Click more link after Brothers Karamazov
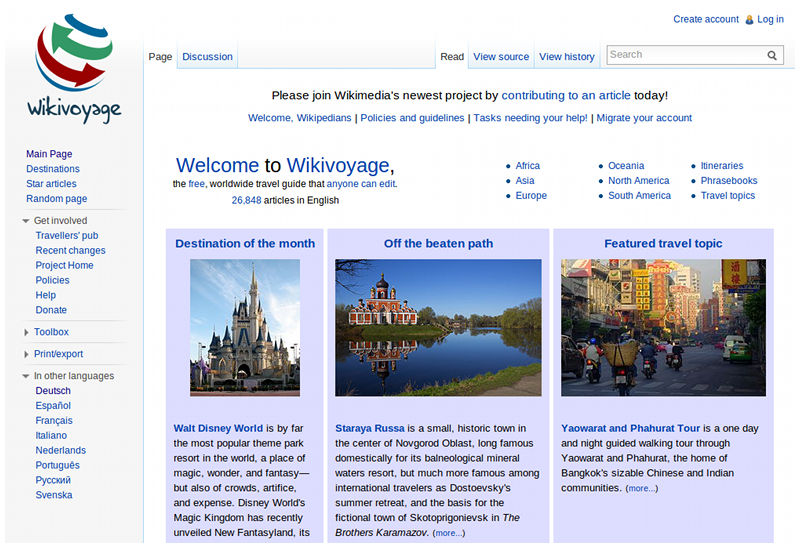This screenshot has height=550, width=800. point(448,533)
